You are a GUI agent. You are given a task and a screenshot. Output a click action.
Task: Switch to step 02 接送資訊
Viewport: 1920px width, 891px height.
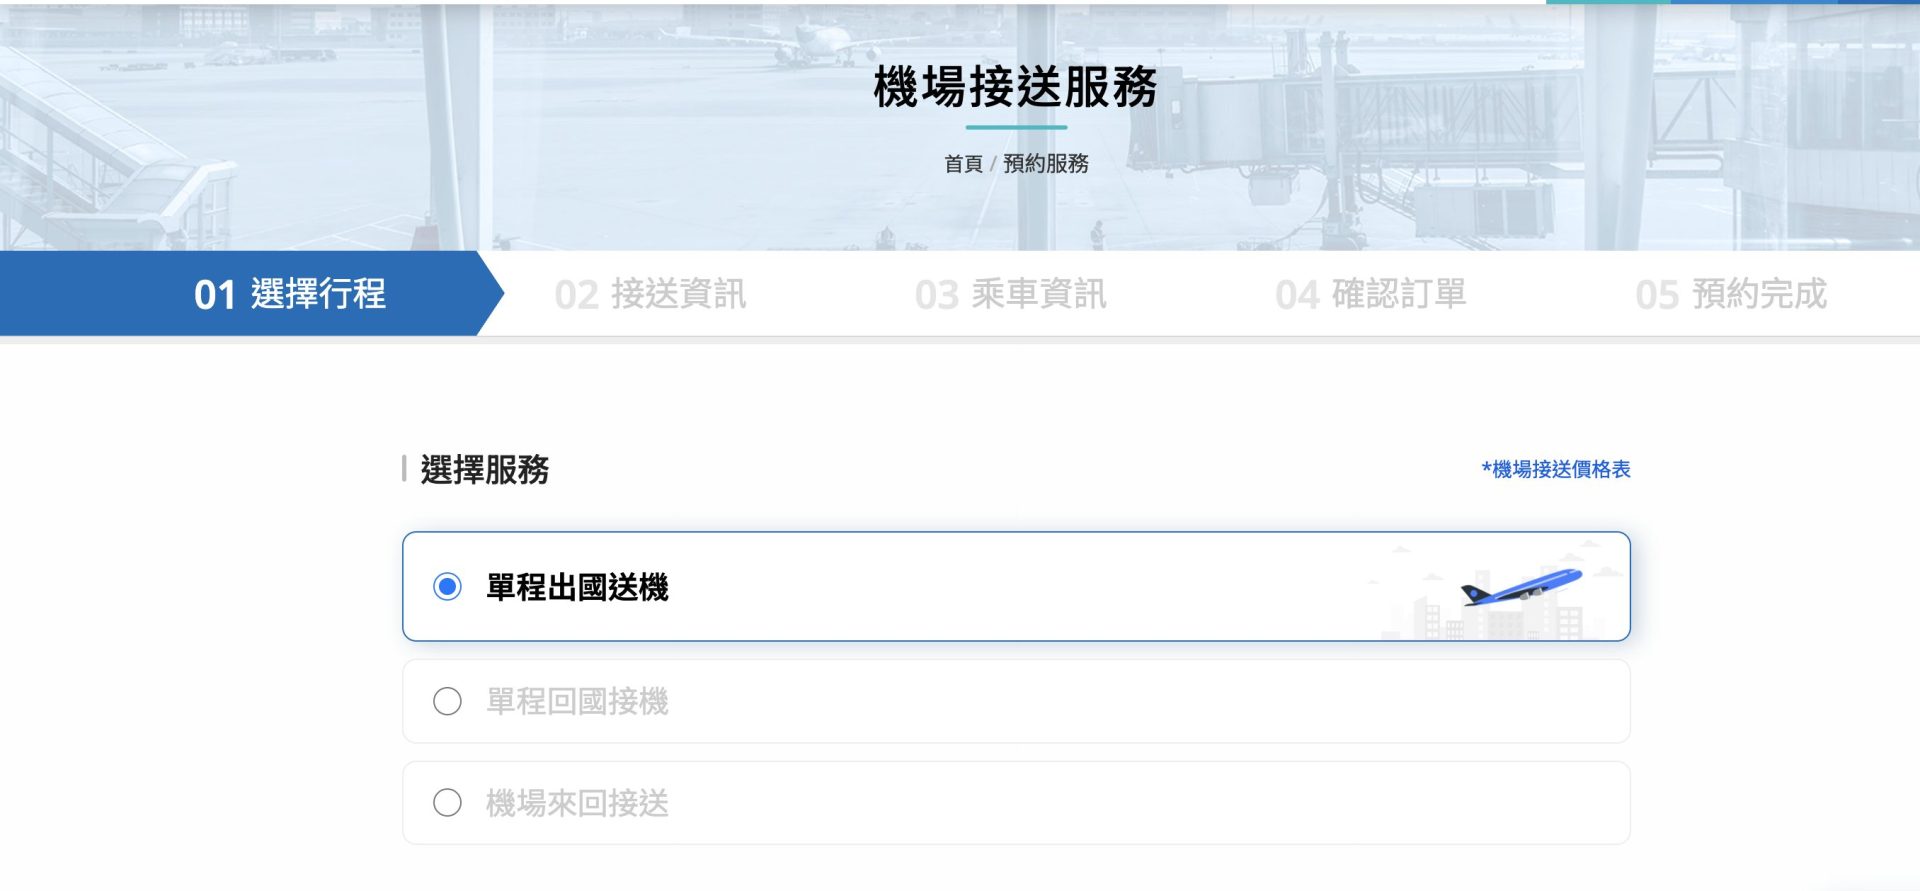[650, 294]
